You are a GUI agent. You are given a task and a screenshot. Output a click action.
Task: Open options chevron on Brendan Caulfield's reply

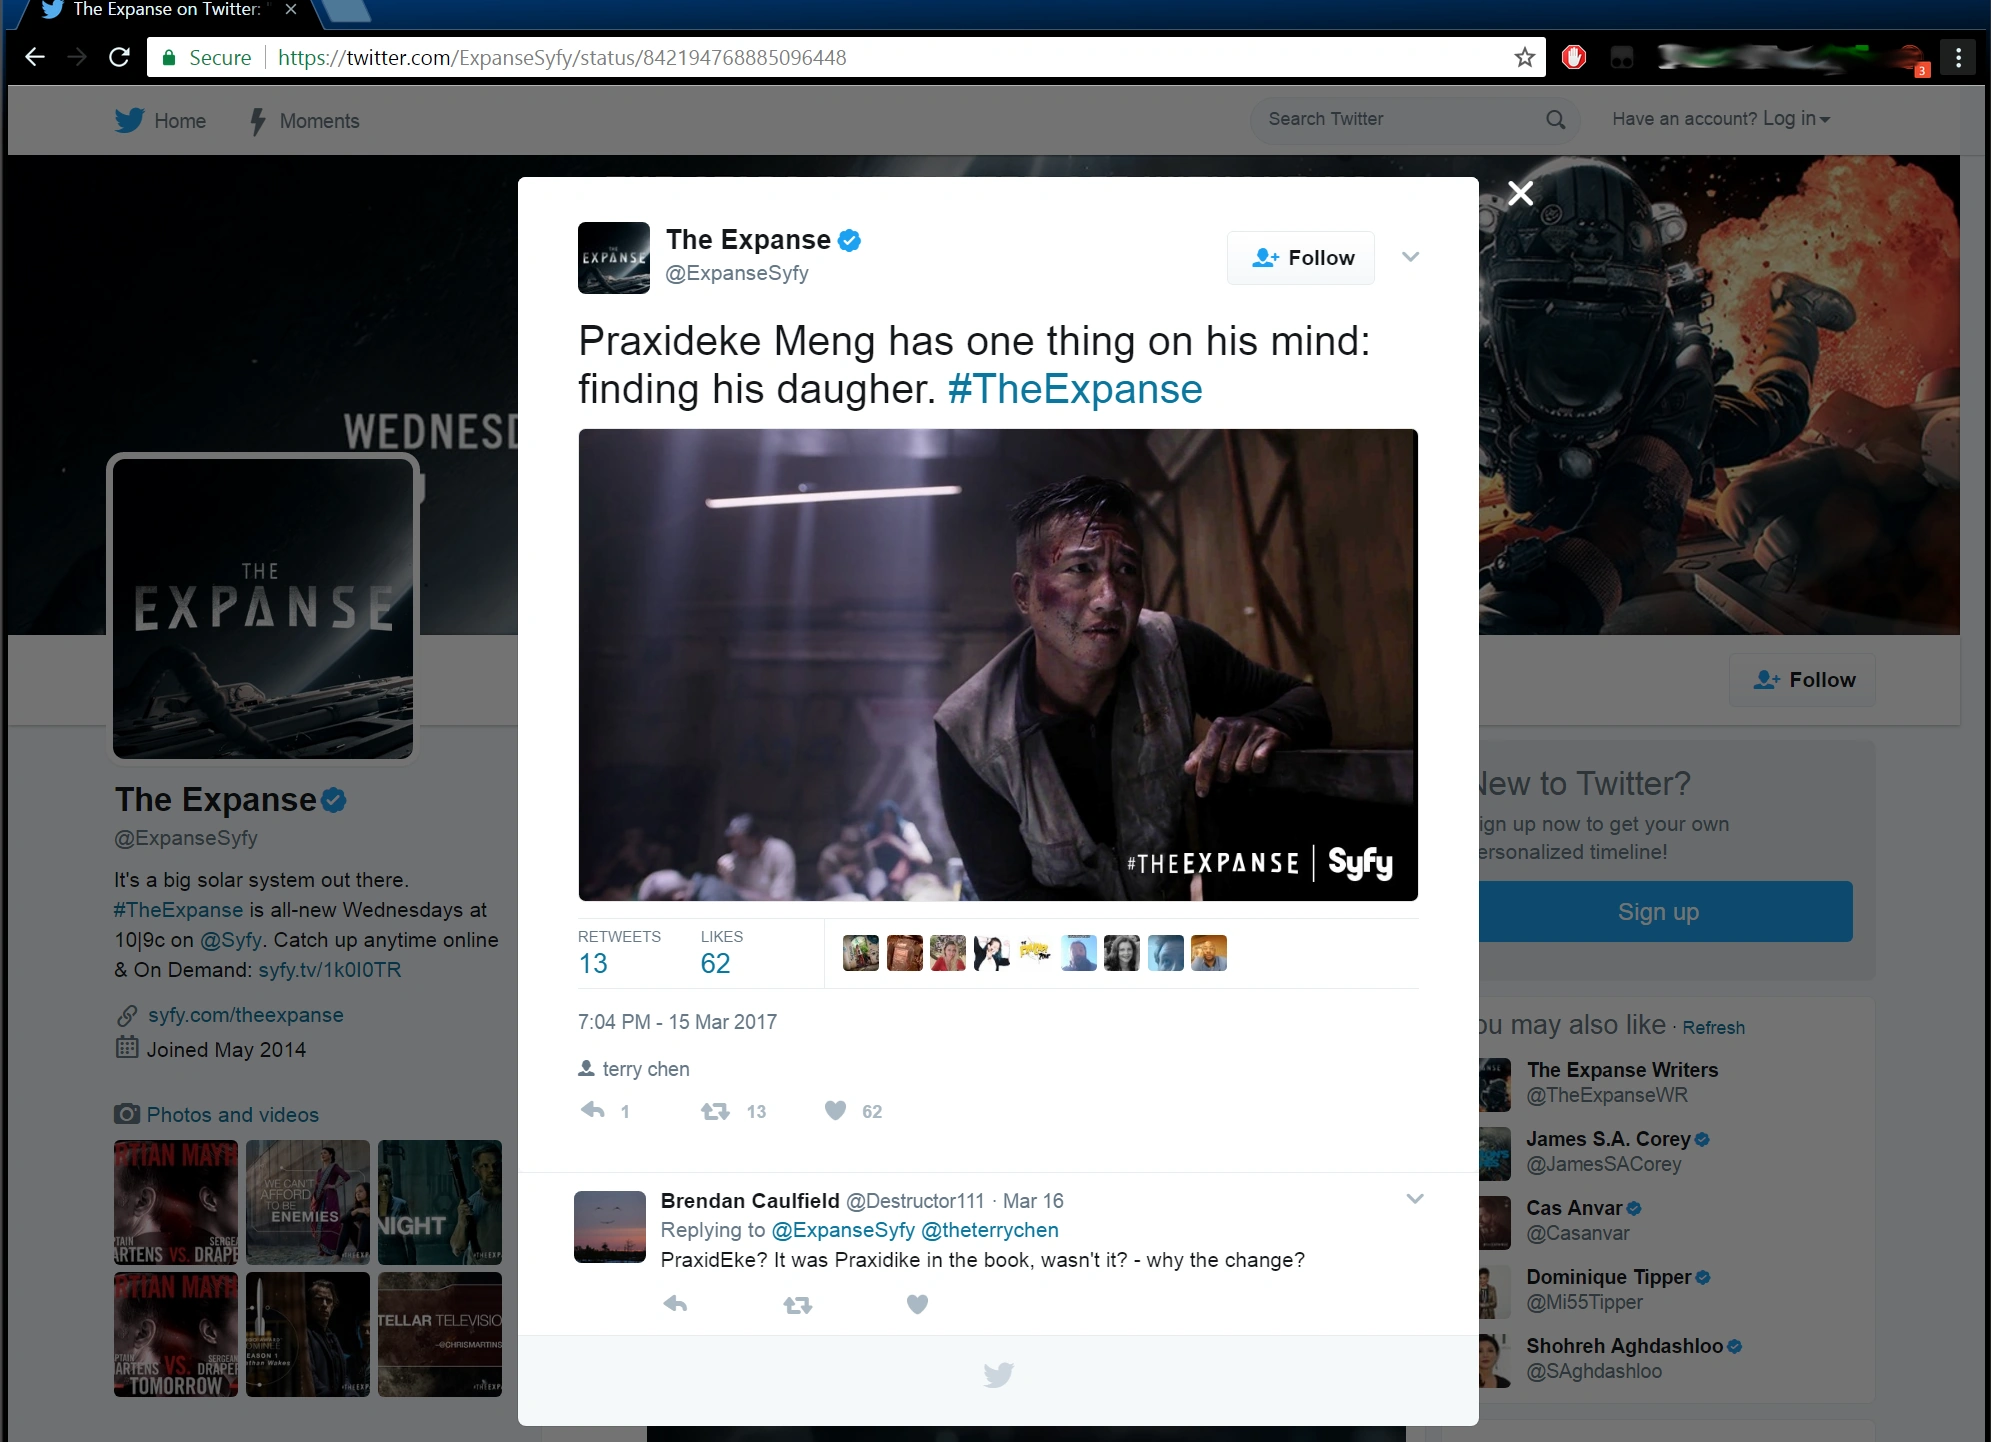coord(1414,1199)
